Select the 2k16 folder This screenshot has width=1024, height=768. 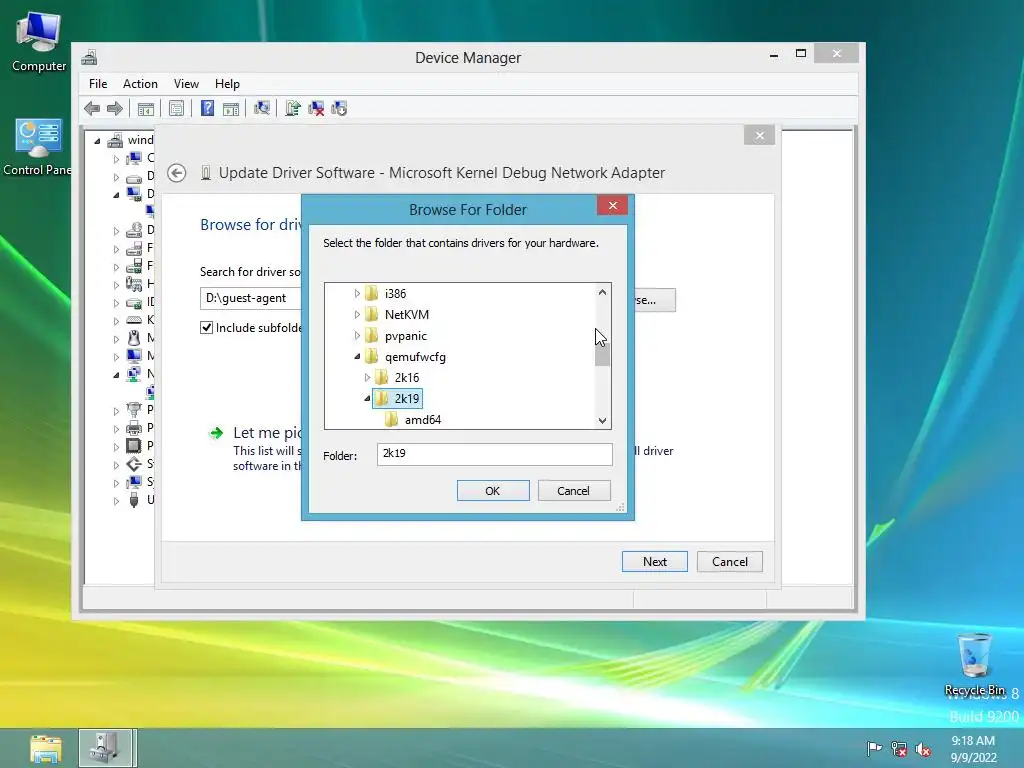(x=406, y=377)
